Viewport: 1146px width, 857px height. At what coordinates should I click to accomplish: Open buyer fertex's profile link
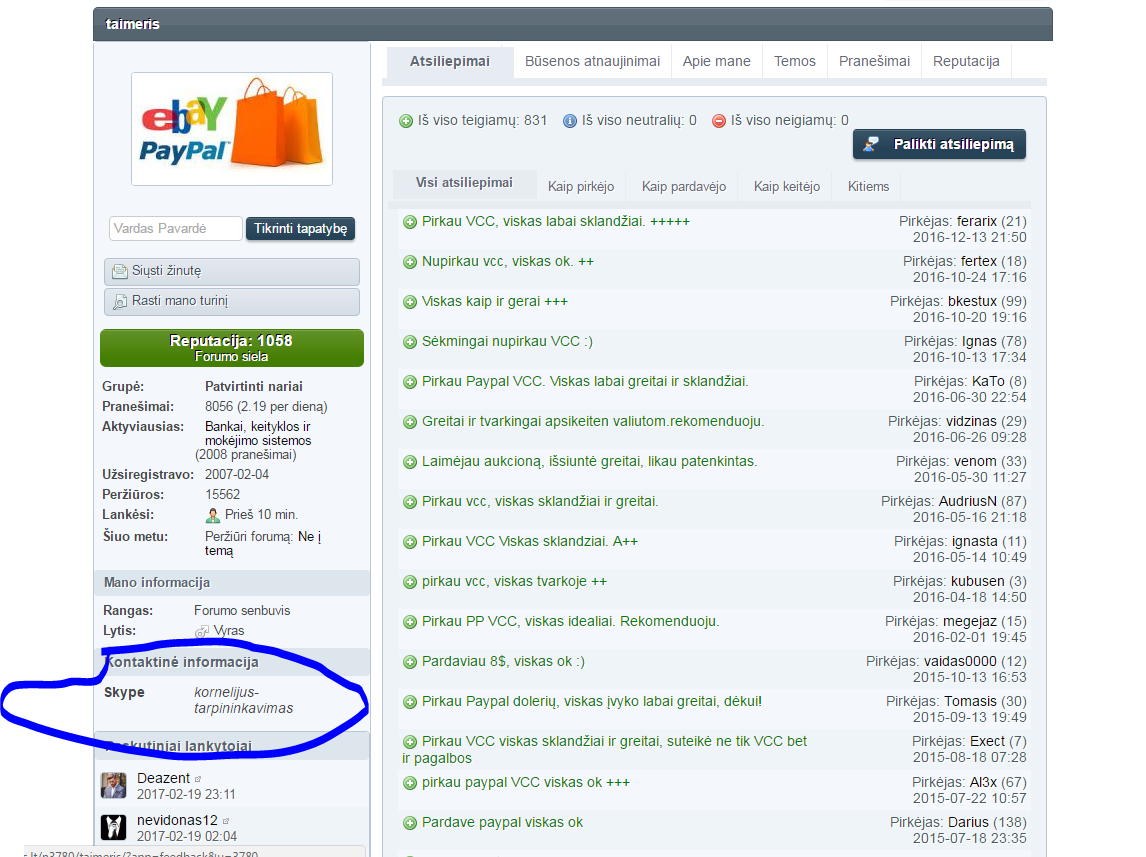click(979, 262)
